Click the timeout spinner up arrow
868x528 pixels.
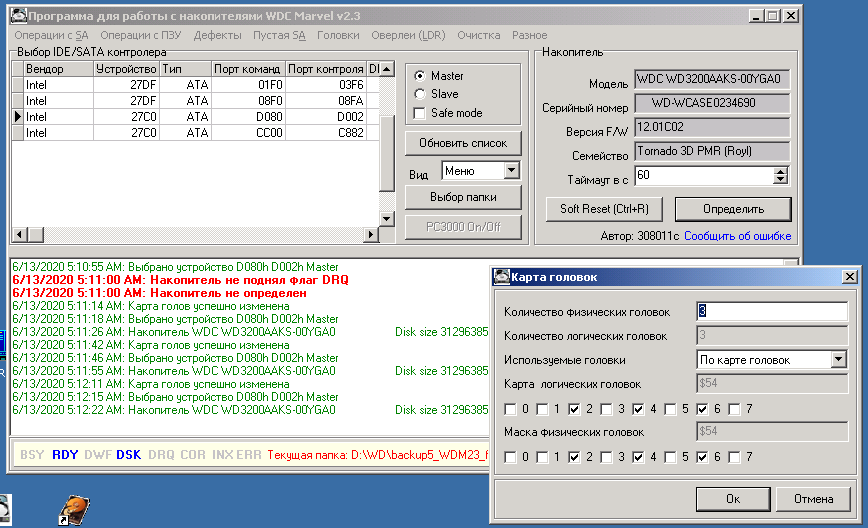click(781, 171)
